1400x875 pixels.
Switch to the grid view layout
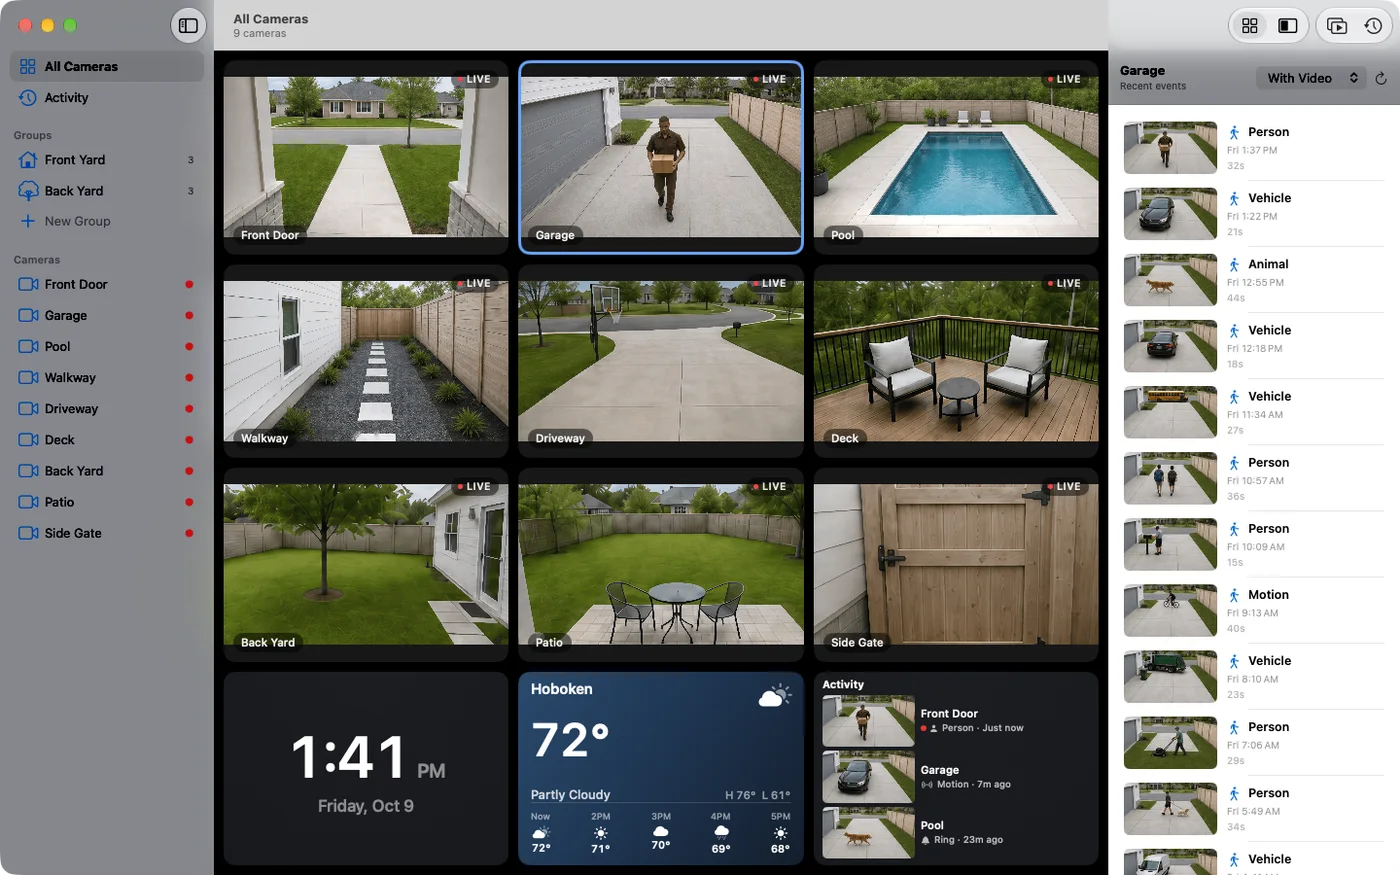coord(1250,26)
